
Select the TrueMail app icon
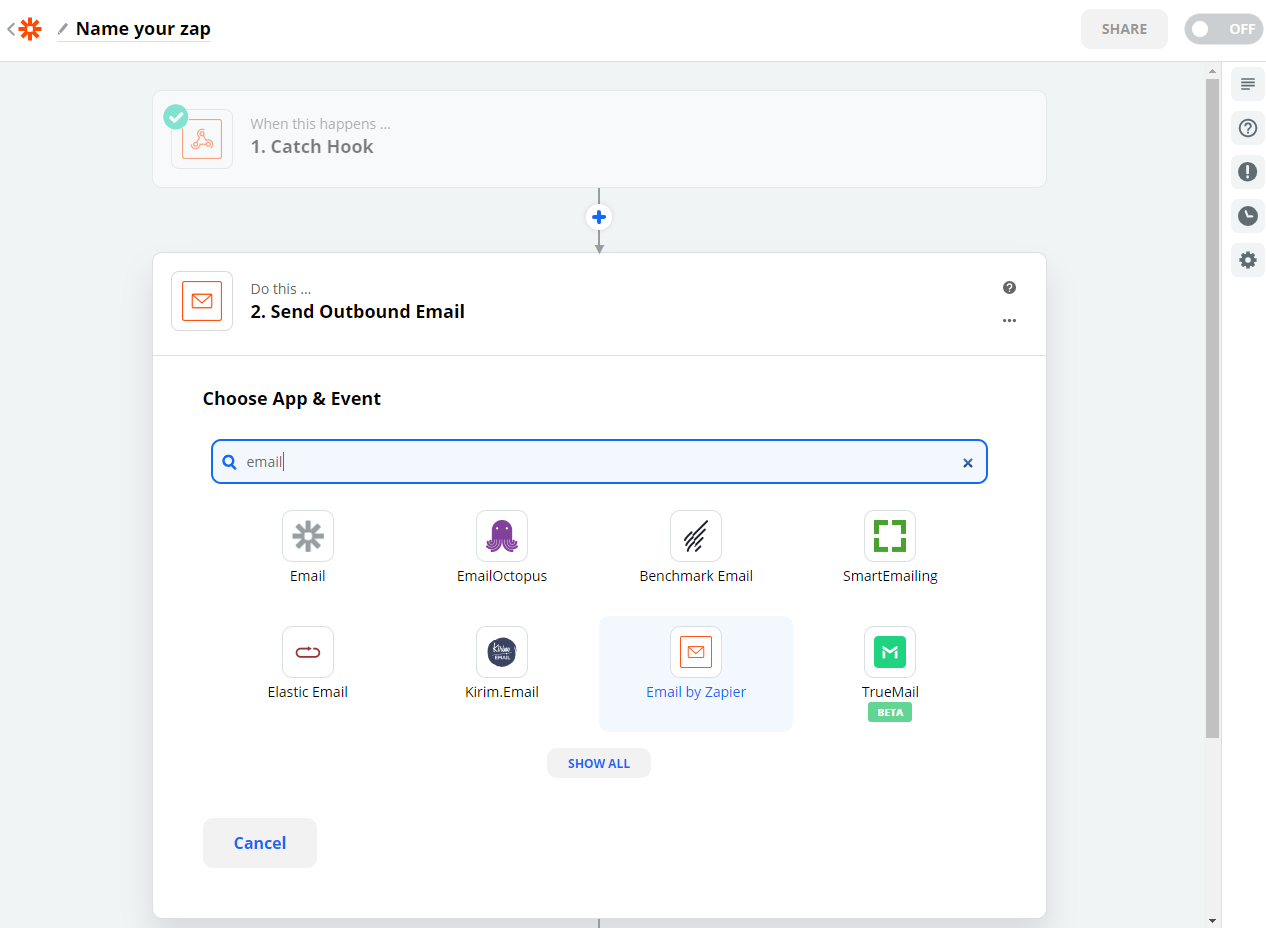pyautogui.click(x=890, y=652)
